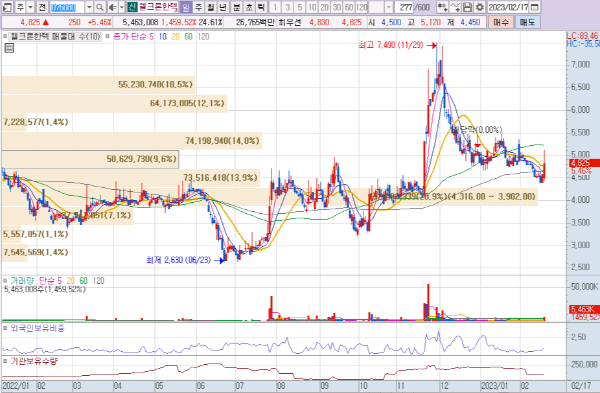Open the data table grid icon on chart
The image size is (600, 393).
pyautogui.click(x=9, y=48)
